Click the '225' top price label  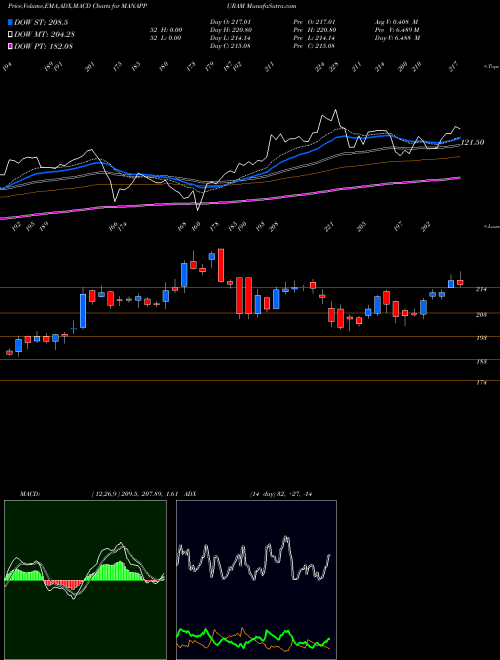point(334,67)
